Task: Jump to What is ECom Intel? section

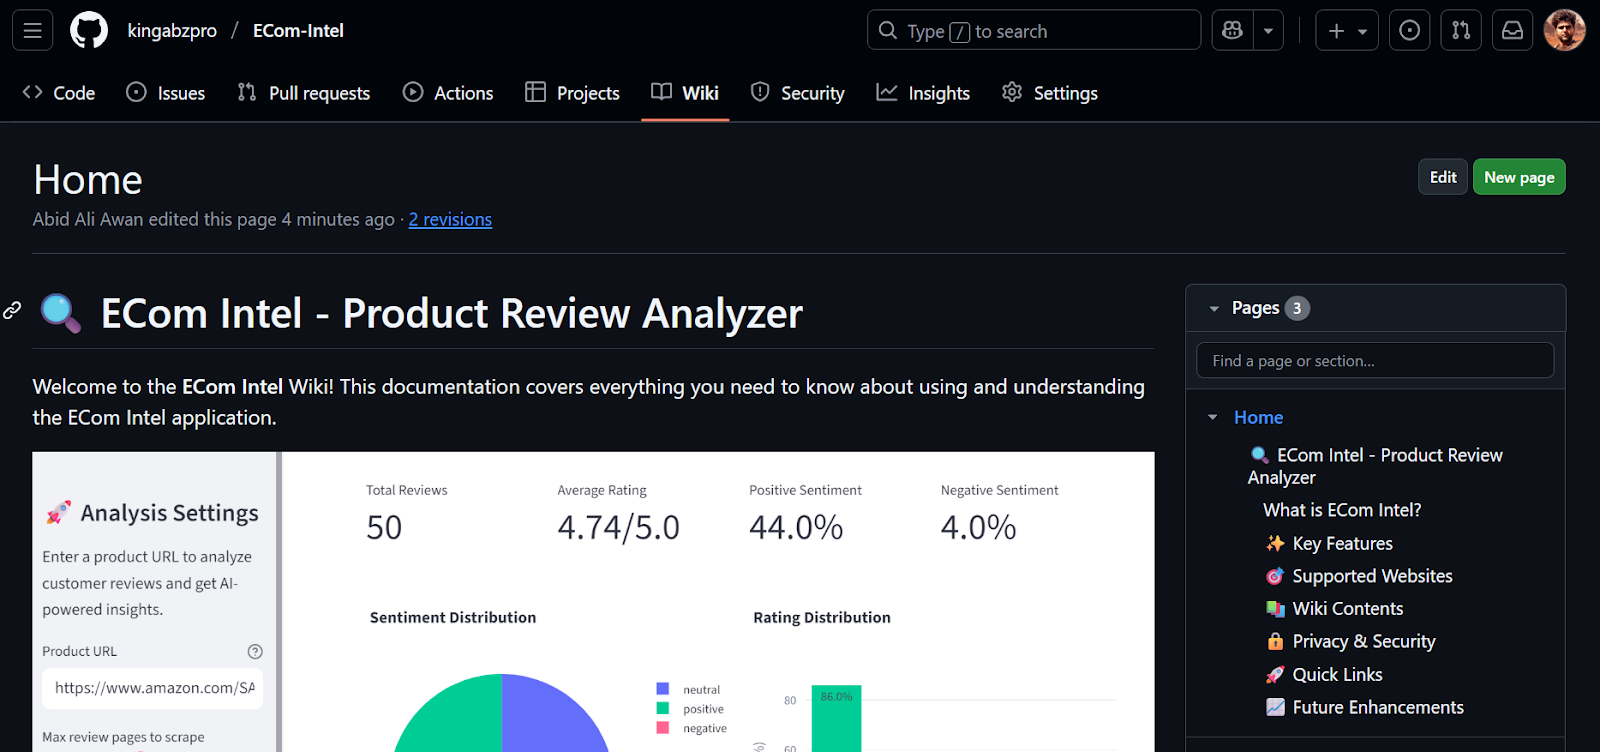Action: 1342,510
